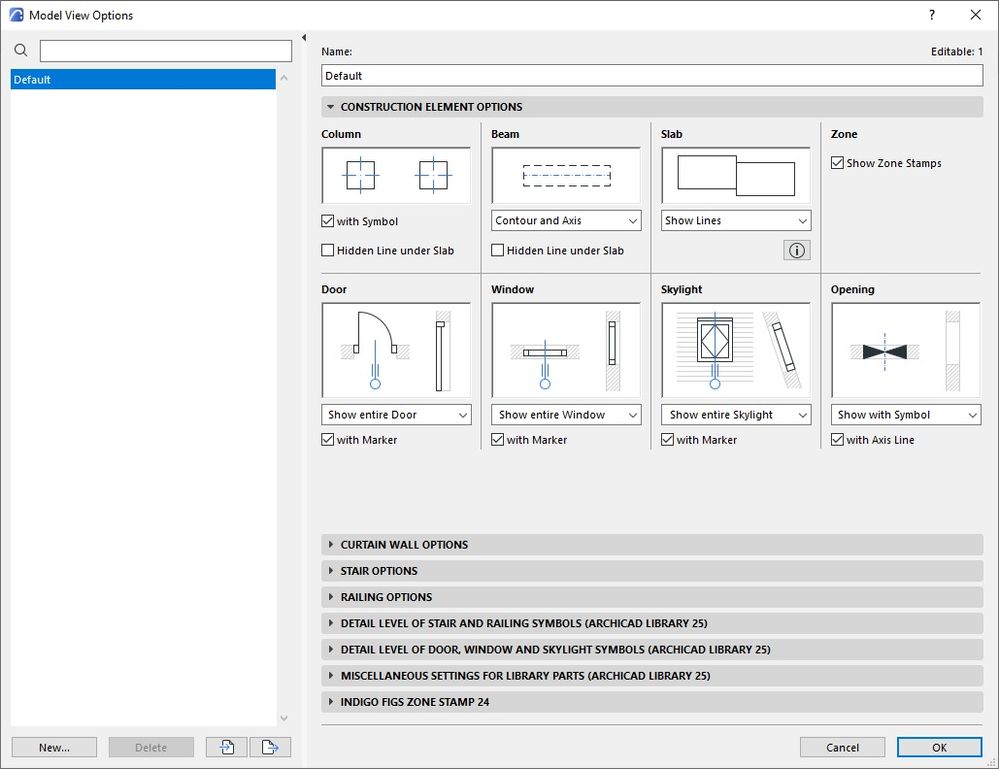
Task: Expand the Curtain Wall Options section
Action: point(404,545)
